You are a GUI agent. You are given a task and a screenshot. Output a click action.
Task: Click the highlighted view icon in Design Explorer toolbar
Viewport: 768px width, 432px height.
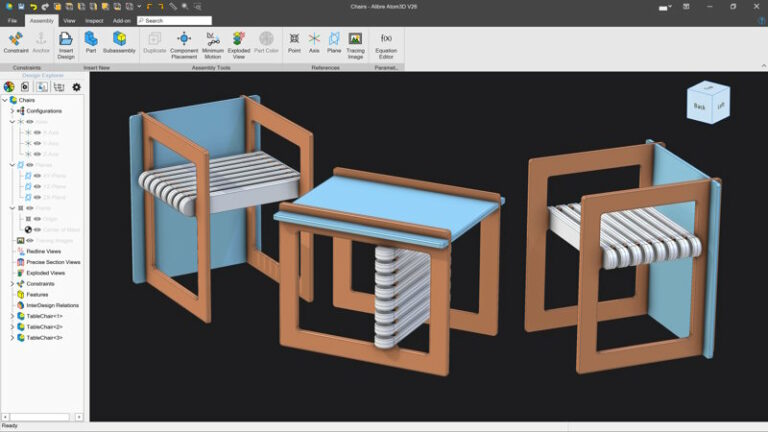(x=42, y=87)
